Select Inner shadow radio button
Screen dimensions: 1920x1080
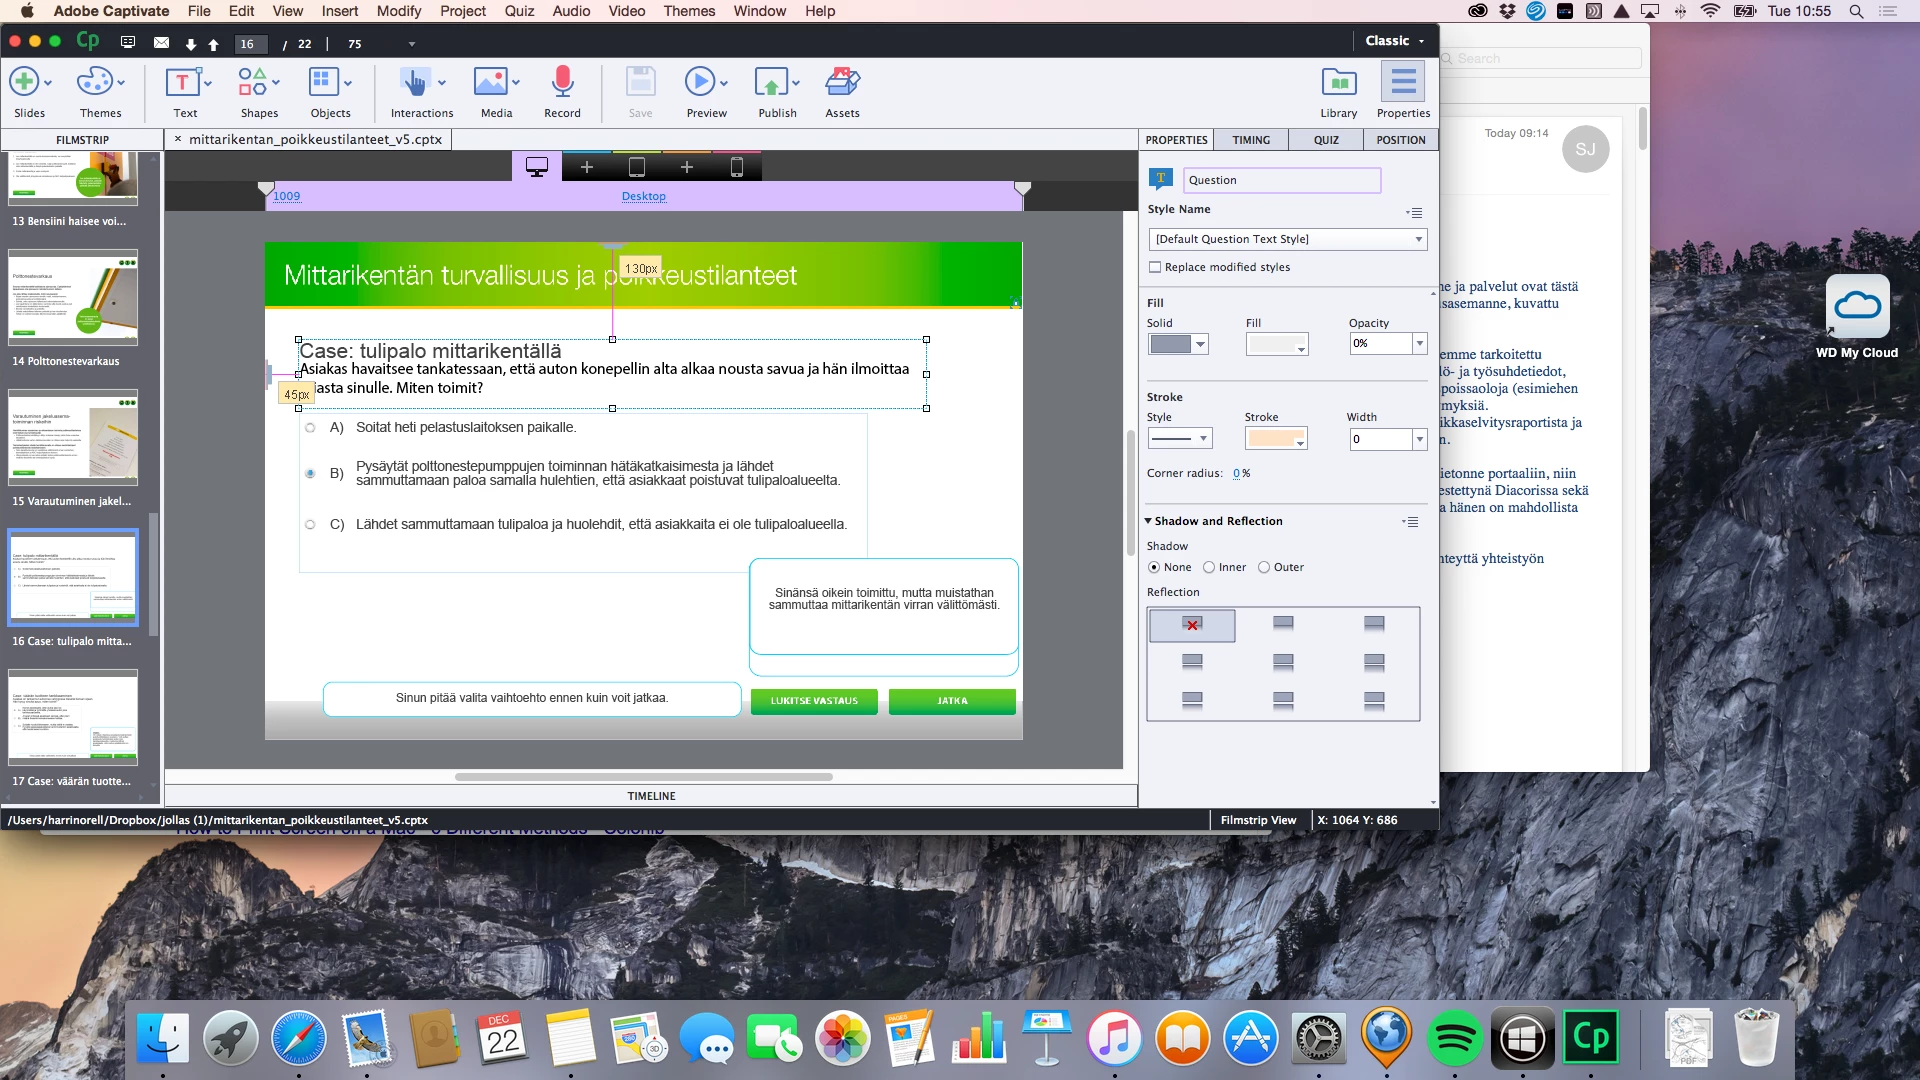1209,567
